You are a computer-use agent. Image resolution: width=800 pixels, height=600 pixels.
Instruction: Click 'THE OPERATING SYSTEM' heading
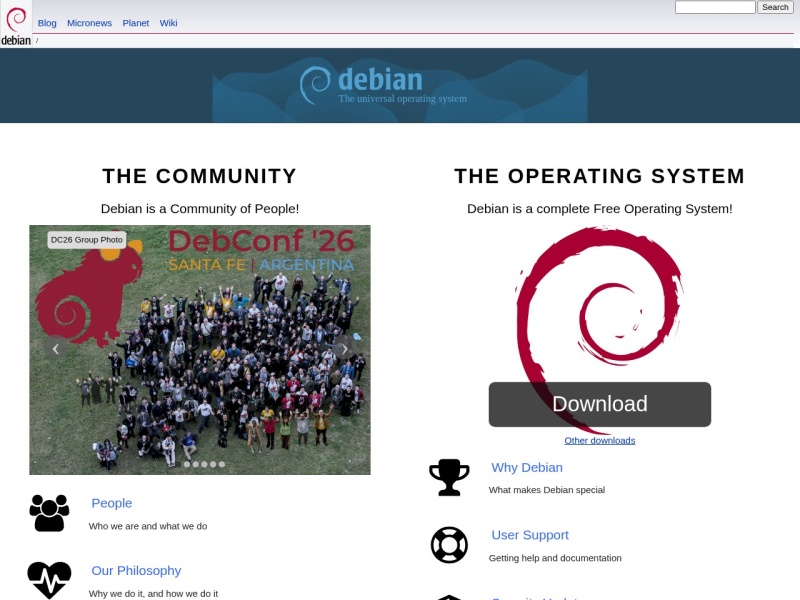coord(599,176)
